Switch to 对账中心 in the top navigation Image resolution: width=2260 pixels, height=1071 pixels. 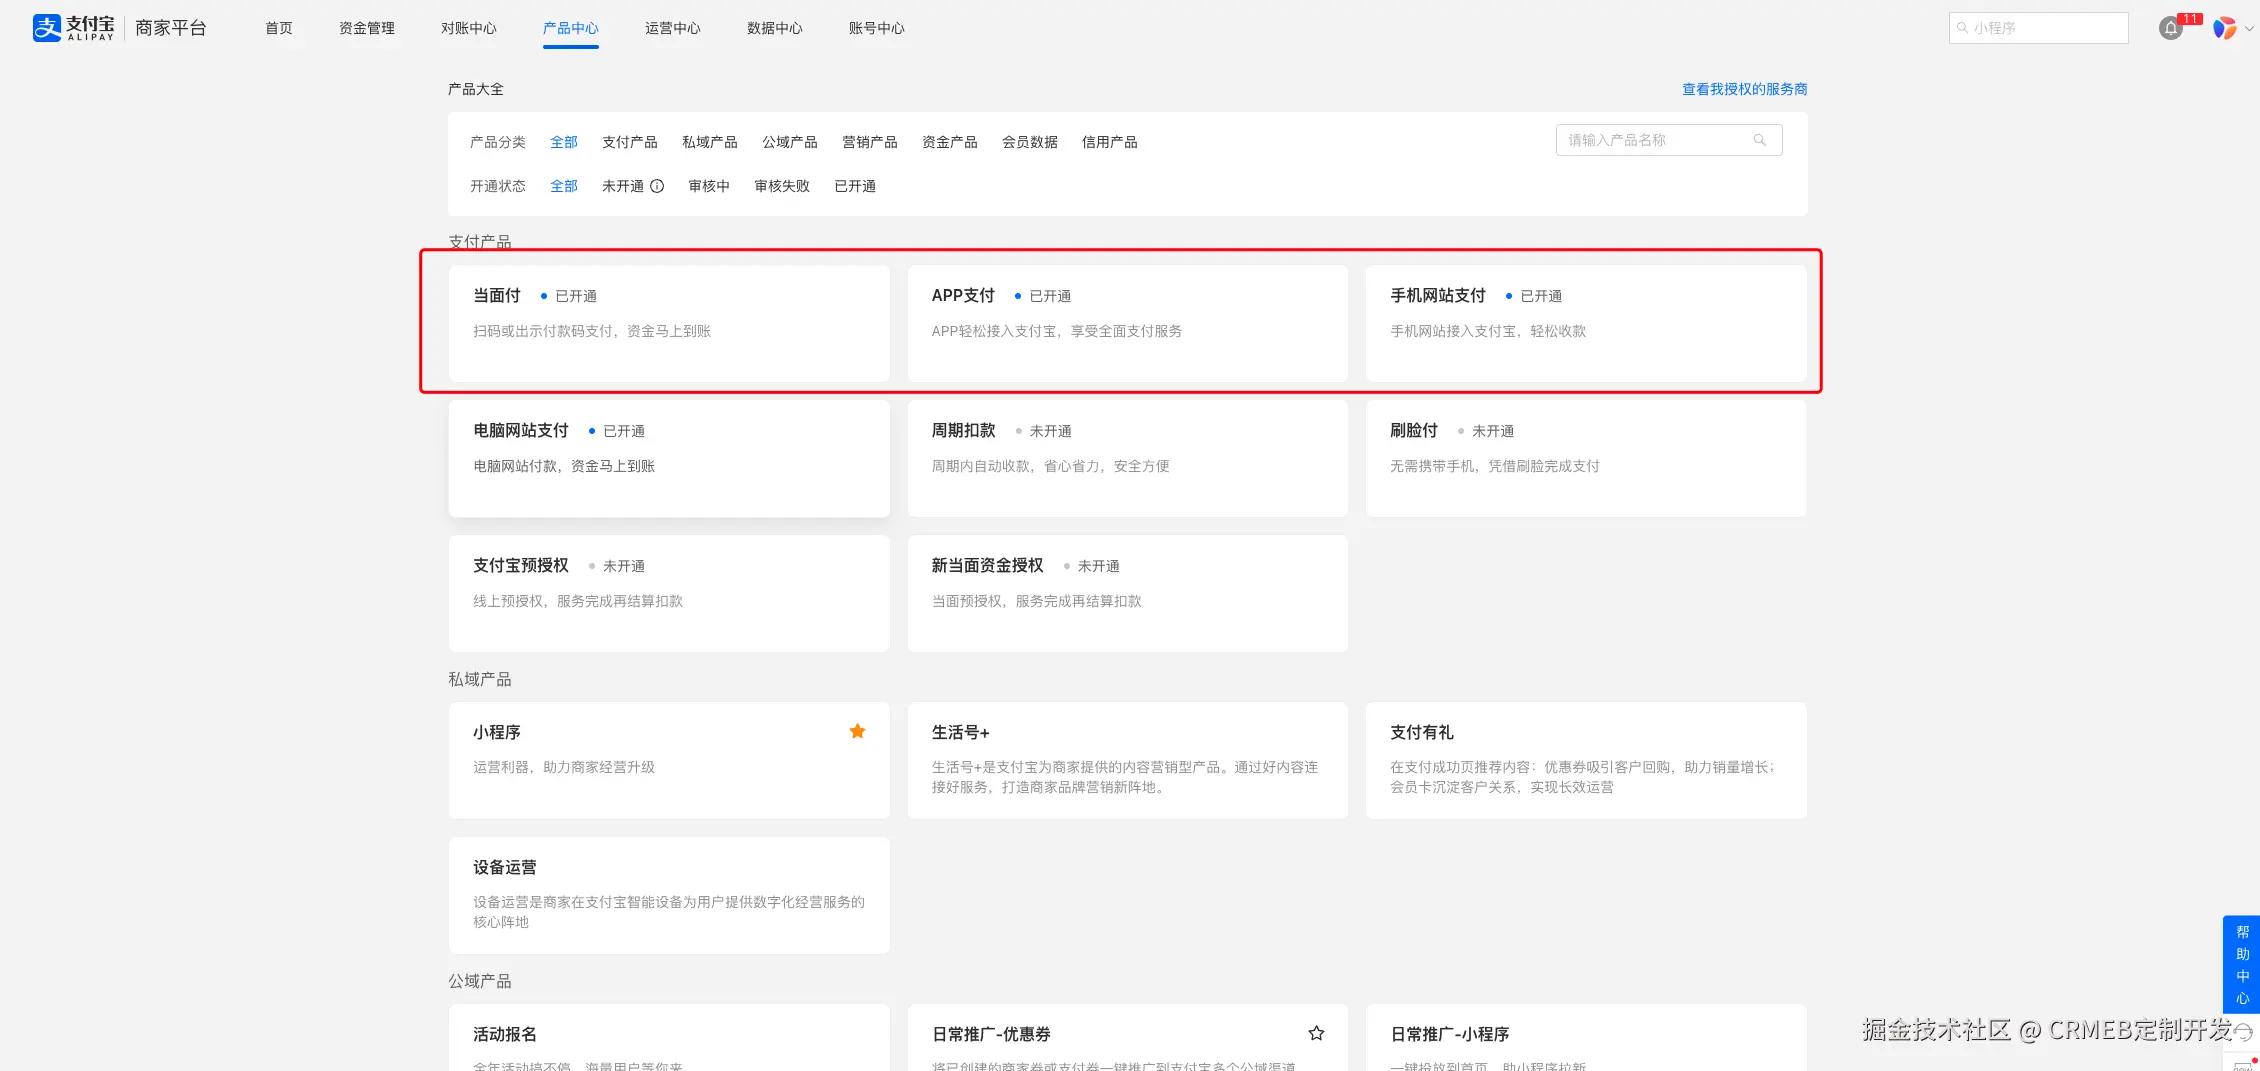(469, 28)
